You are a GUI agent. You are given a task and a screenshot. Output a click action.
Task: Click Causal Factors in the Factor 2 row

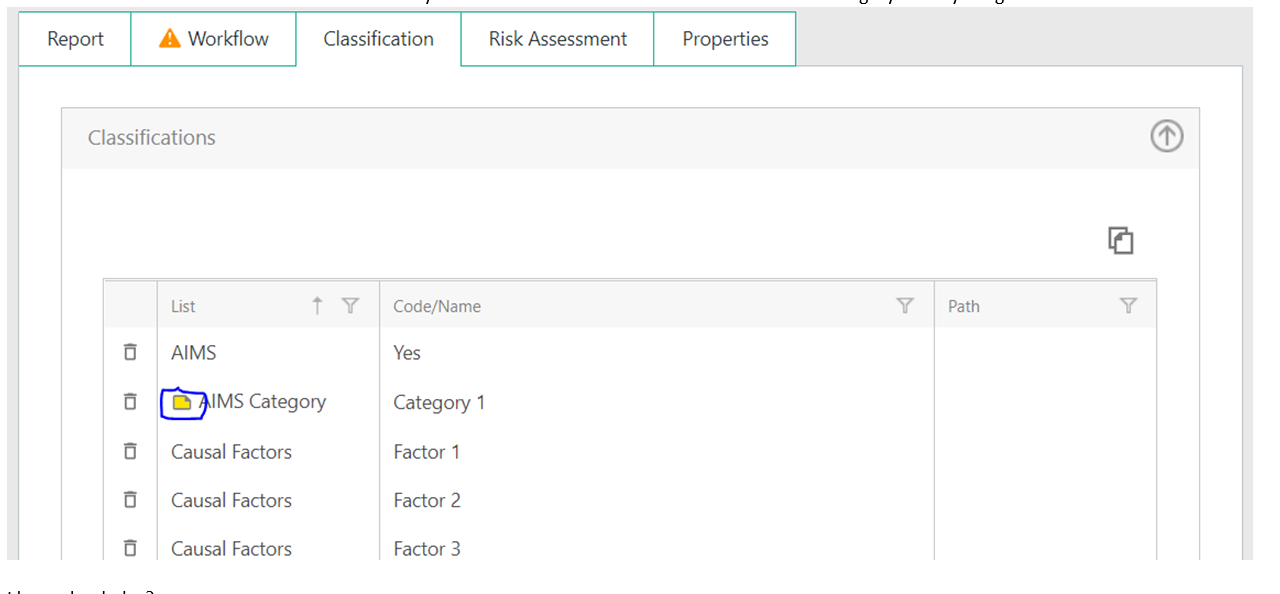(231, 500)
